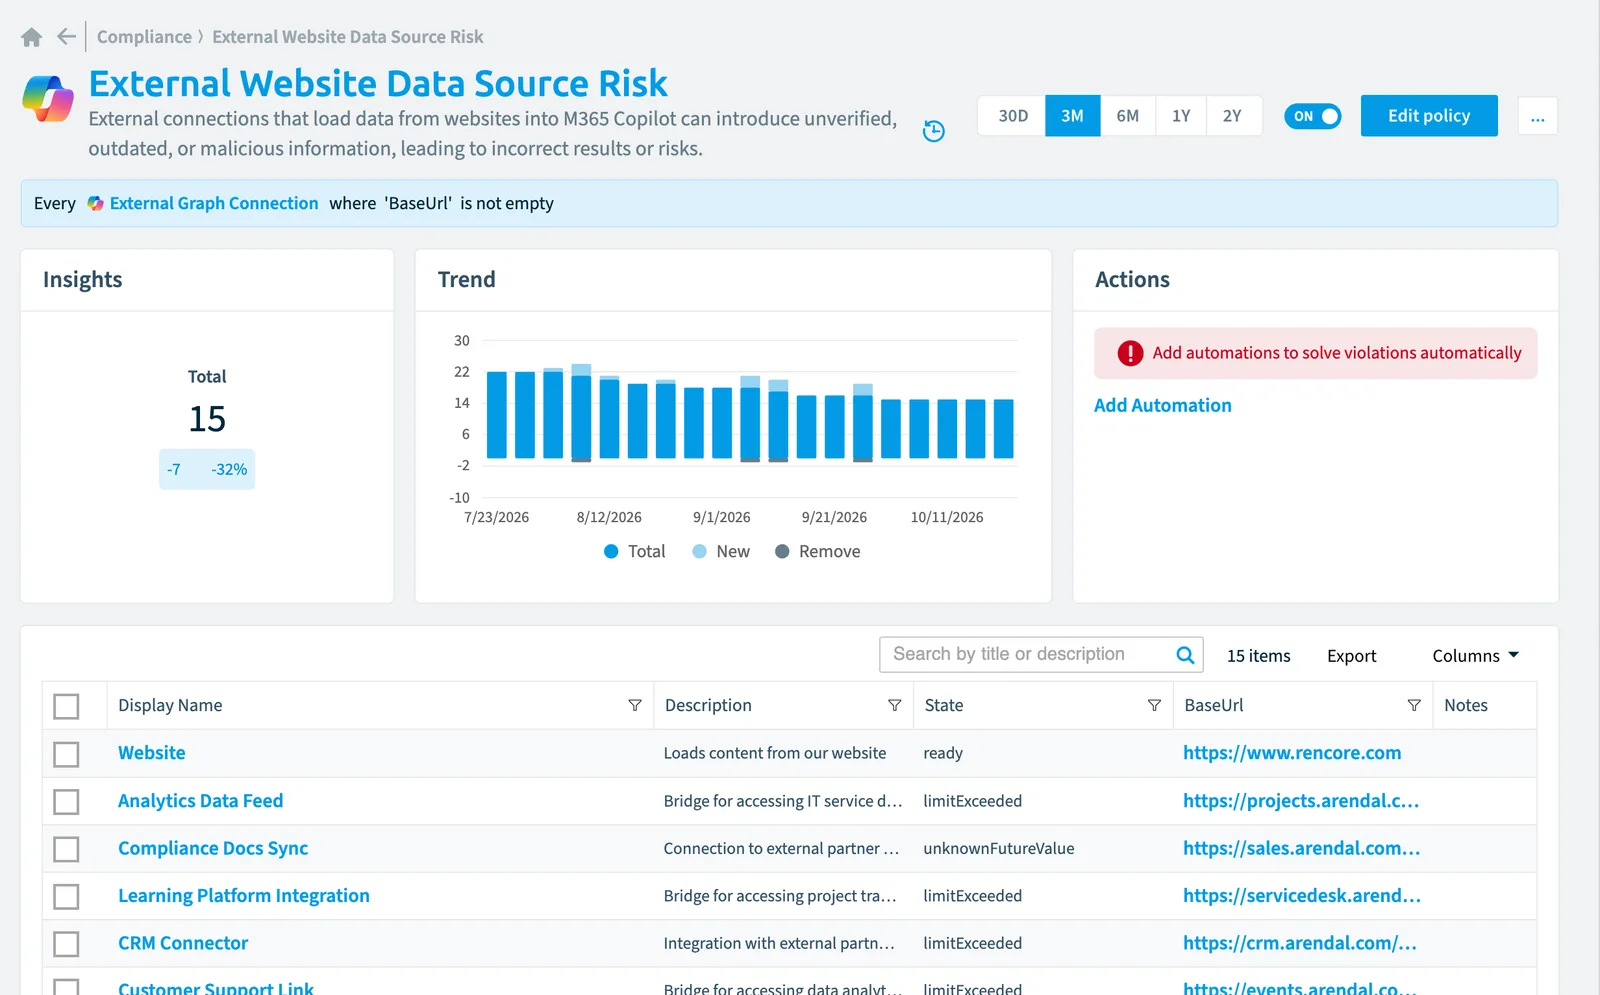The height and width of the screenshot is (995, 1600).
Task: Click the search magnifier icon
Action: click(1185, 655)
